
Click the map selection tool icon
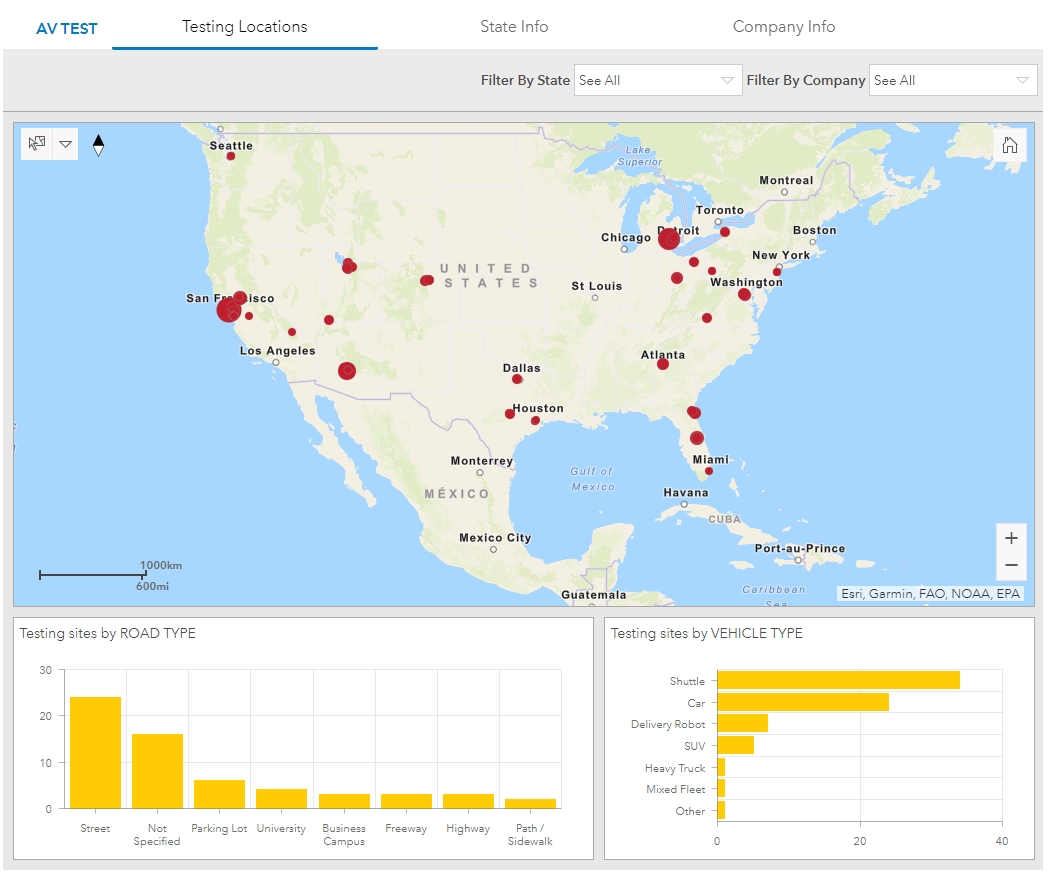pos(37,144)
